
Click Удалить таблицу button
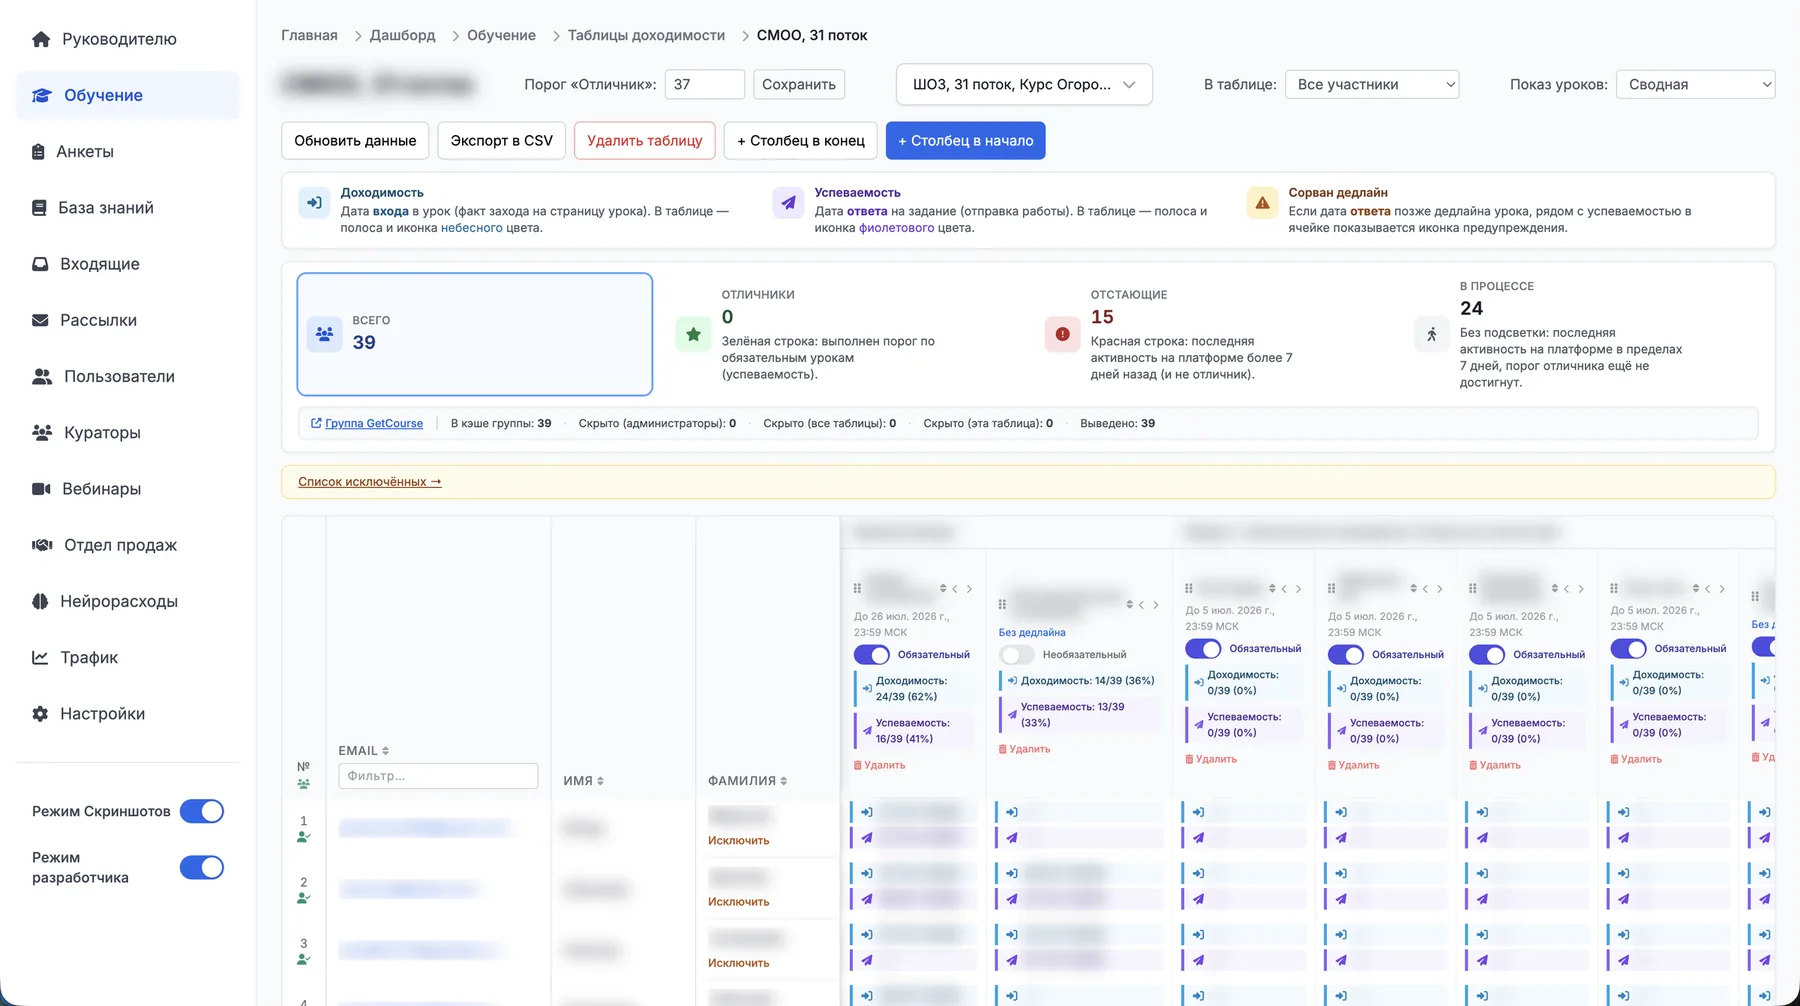click(x=645, y=141)
